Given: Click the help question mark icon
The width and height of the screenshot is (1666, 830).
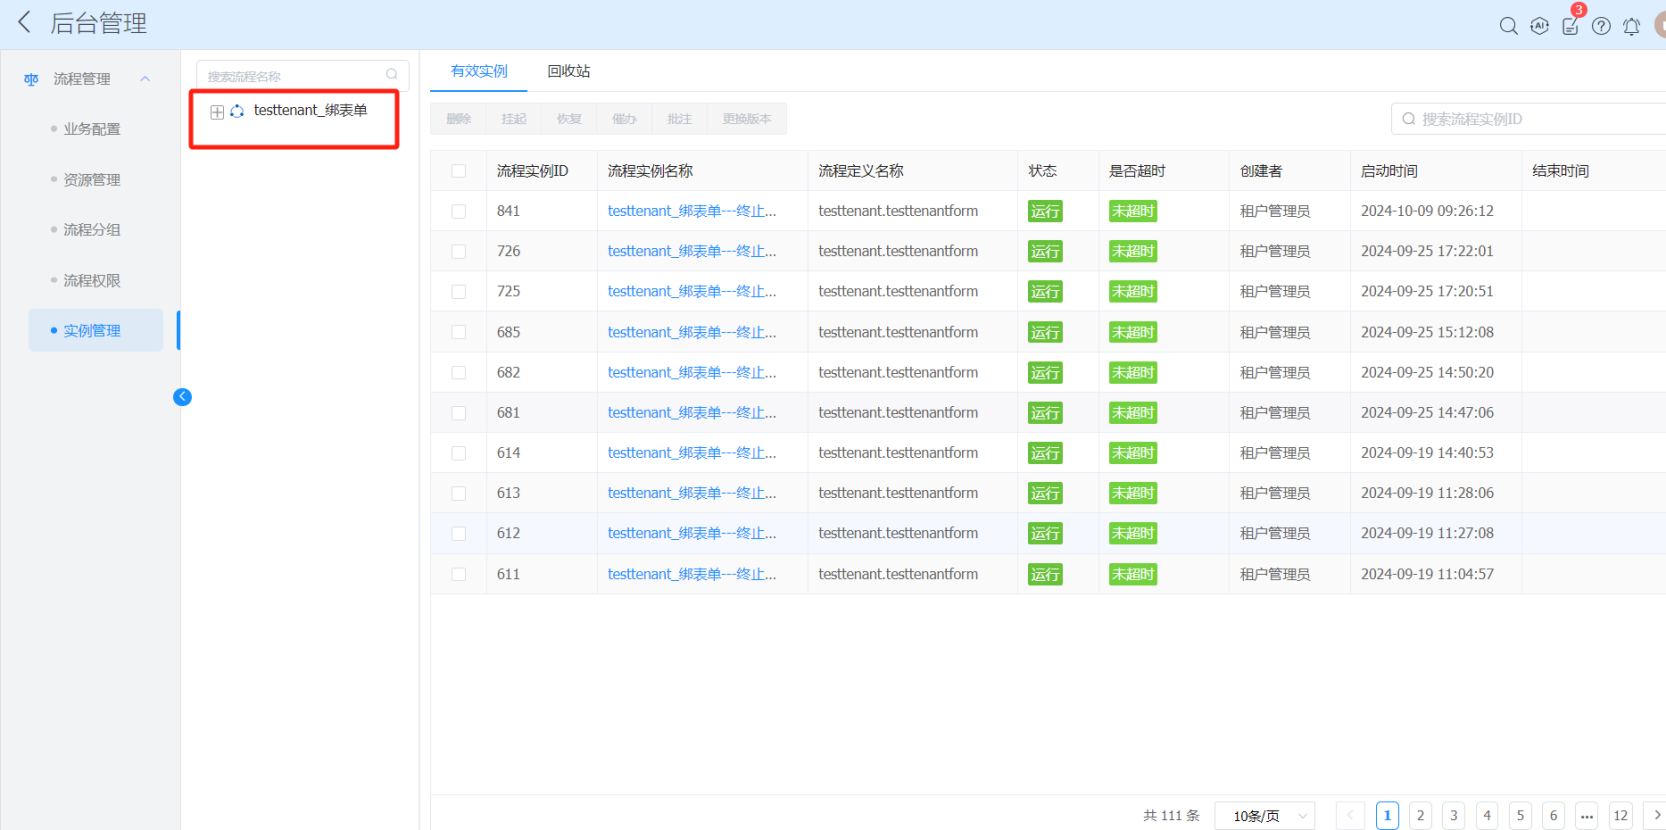Looking at the screenshot, I should (1601, 26).
